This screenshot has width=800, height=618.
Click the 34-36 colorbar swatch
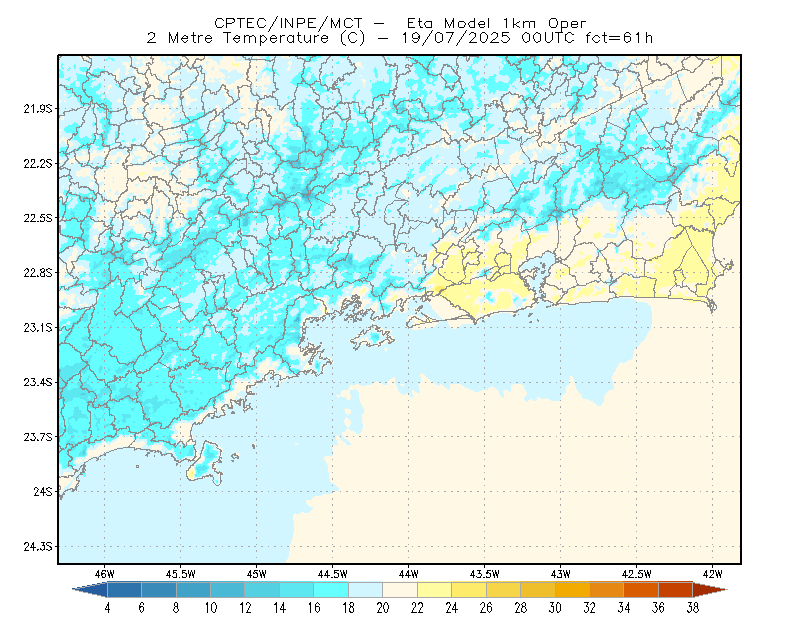pos(641,590)
